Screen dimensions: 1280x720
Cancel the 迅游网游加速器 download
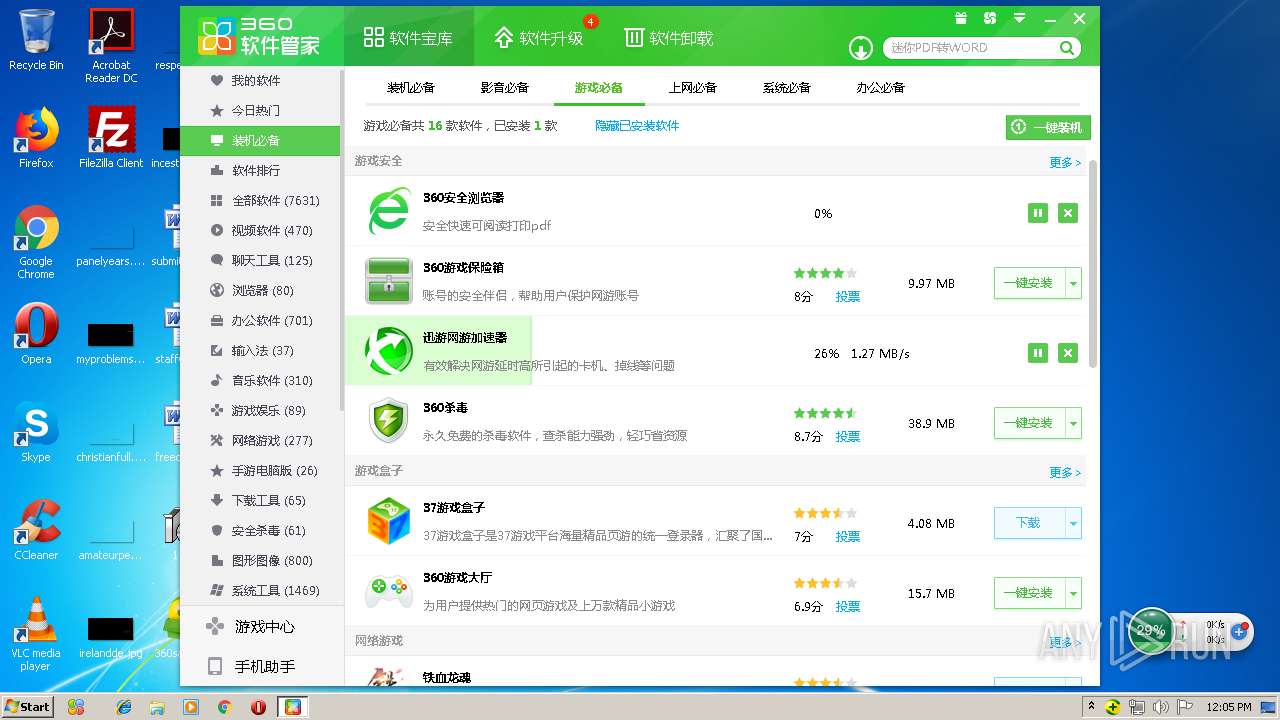[1068, 353]
